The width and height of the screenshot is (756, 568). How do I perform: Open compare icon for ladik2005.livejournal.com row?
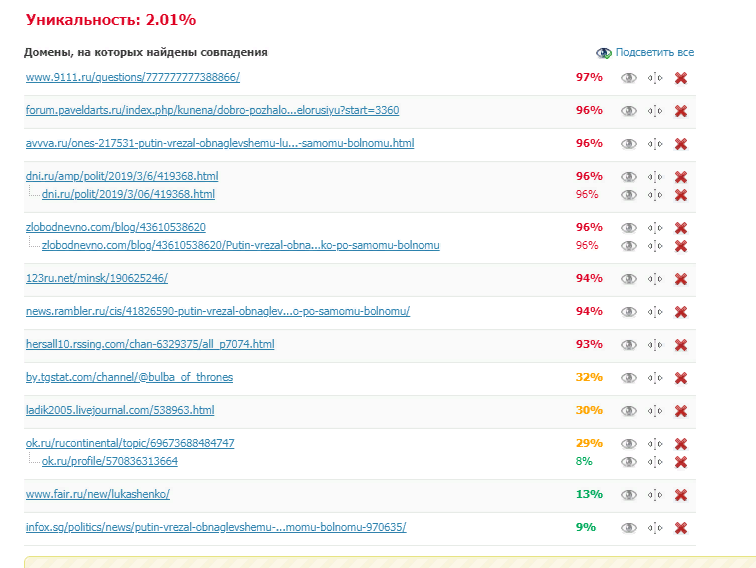pyautogui.click(x=655, y=411)
